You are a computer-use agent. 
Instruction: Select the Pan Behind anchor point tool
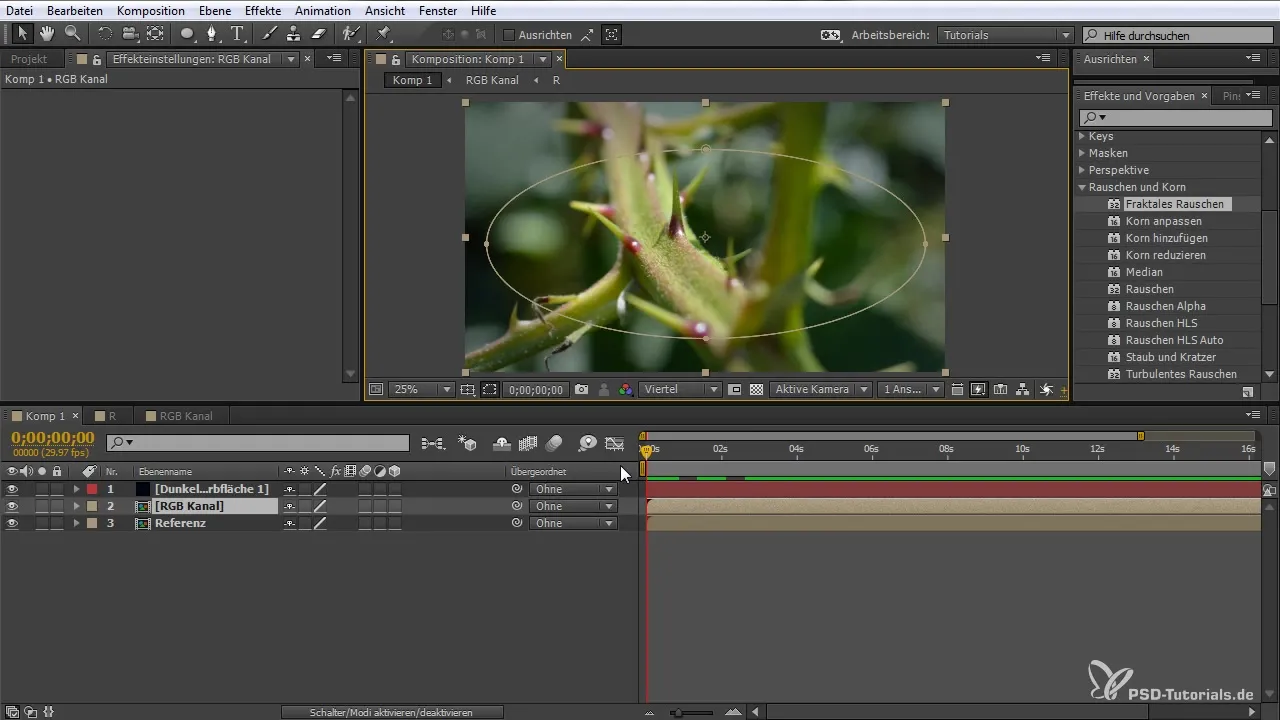(x=155, y=34)
